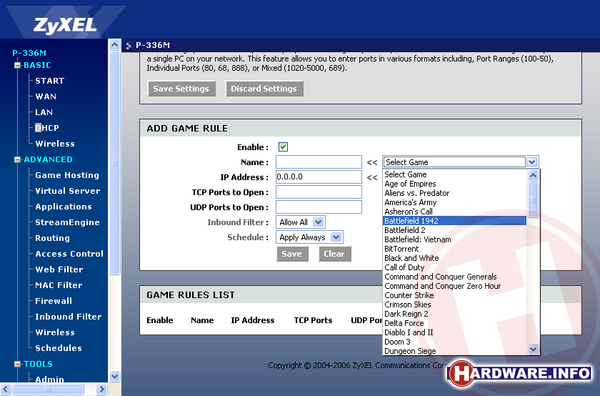Focus the IP Address input field
The width and height of the screenshot is (600, 396).
318,177
